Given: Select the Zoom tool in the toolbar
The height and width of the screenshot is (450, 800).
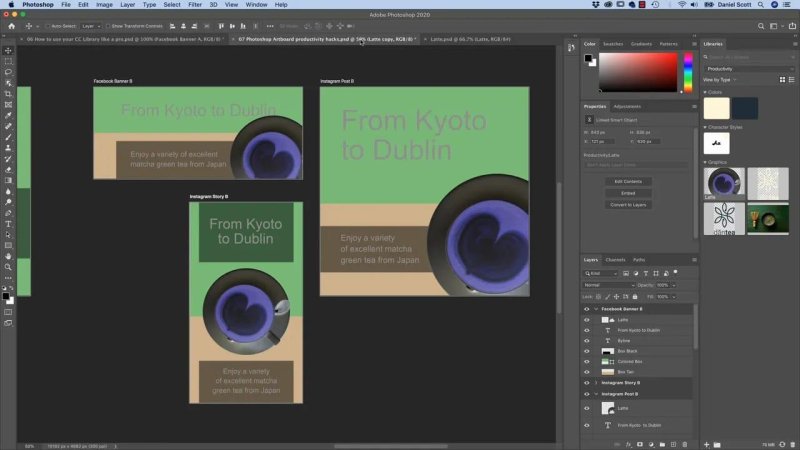Looking at the screenshot, I should point(8,267).
